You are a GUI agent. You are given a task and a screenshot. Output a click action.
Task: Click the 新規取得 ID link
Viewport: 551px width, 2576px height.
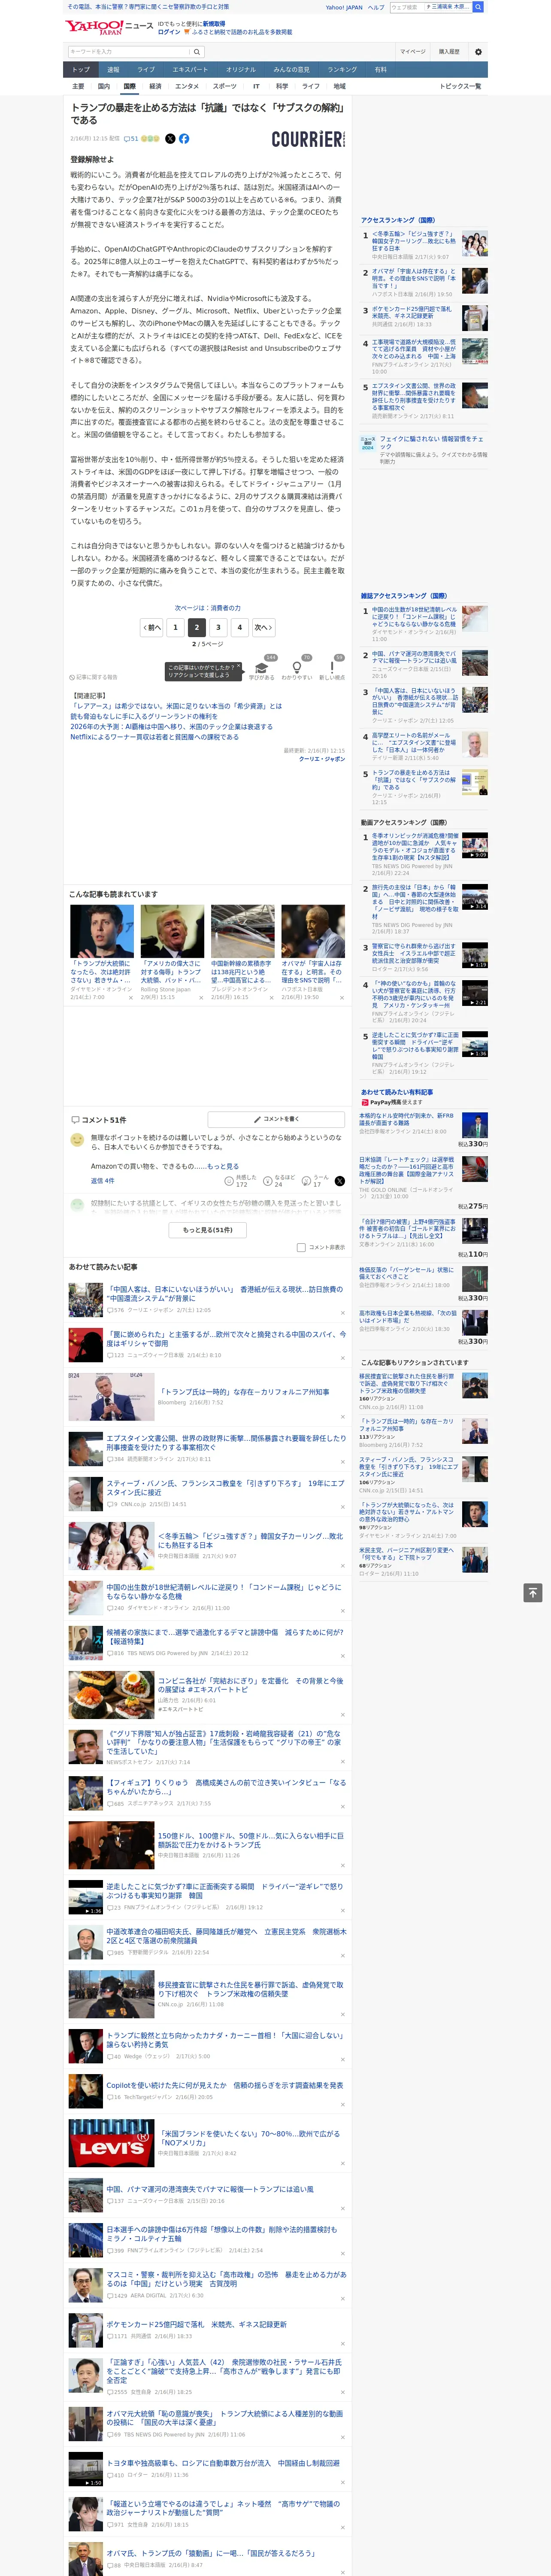coord(214,23)
